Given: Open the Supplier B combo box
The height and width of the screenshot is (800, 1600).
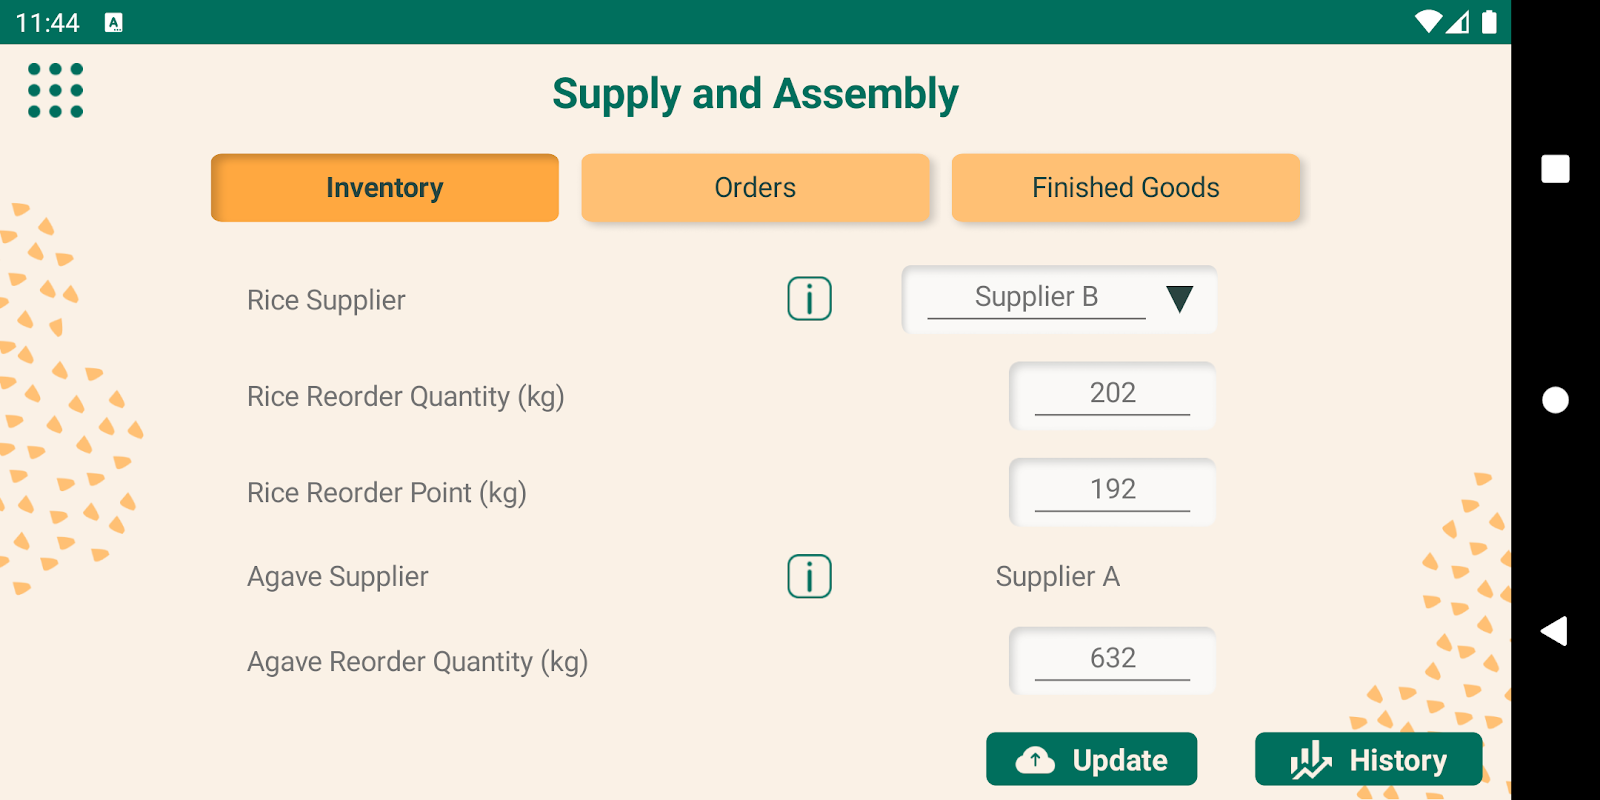Looking at the screenshot, I should 1036,298.
